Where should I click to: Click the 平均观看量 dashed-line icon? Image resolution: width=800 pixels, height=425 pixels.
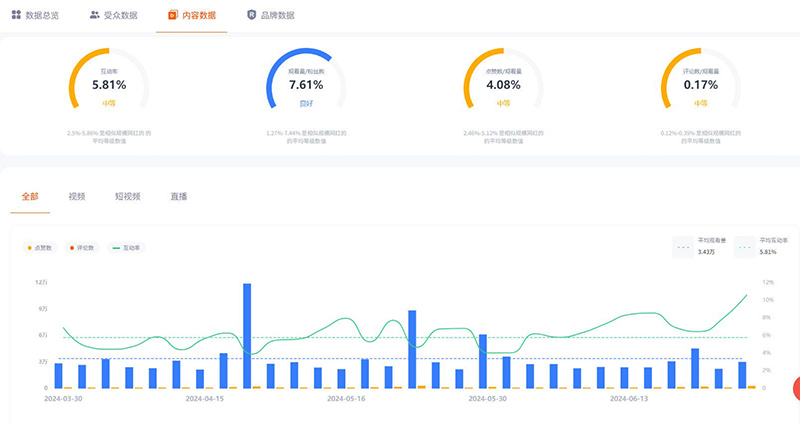(x=684, y=247)
